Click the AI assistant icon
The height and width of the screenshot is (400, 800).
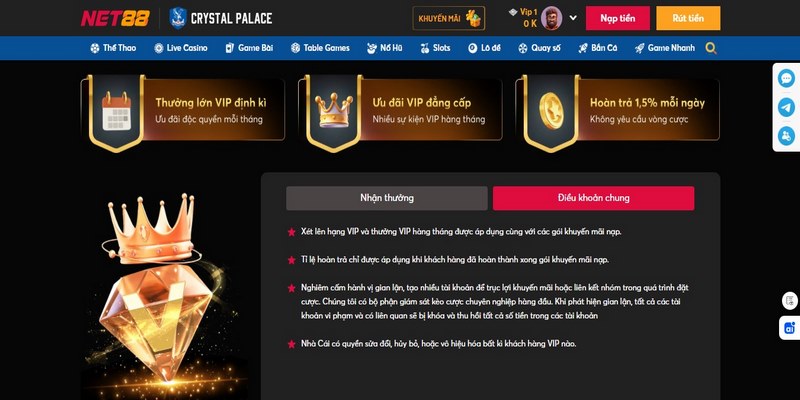(790, 328)
